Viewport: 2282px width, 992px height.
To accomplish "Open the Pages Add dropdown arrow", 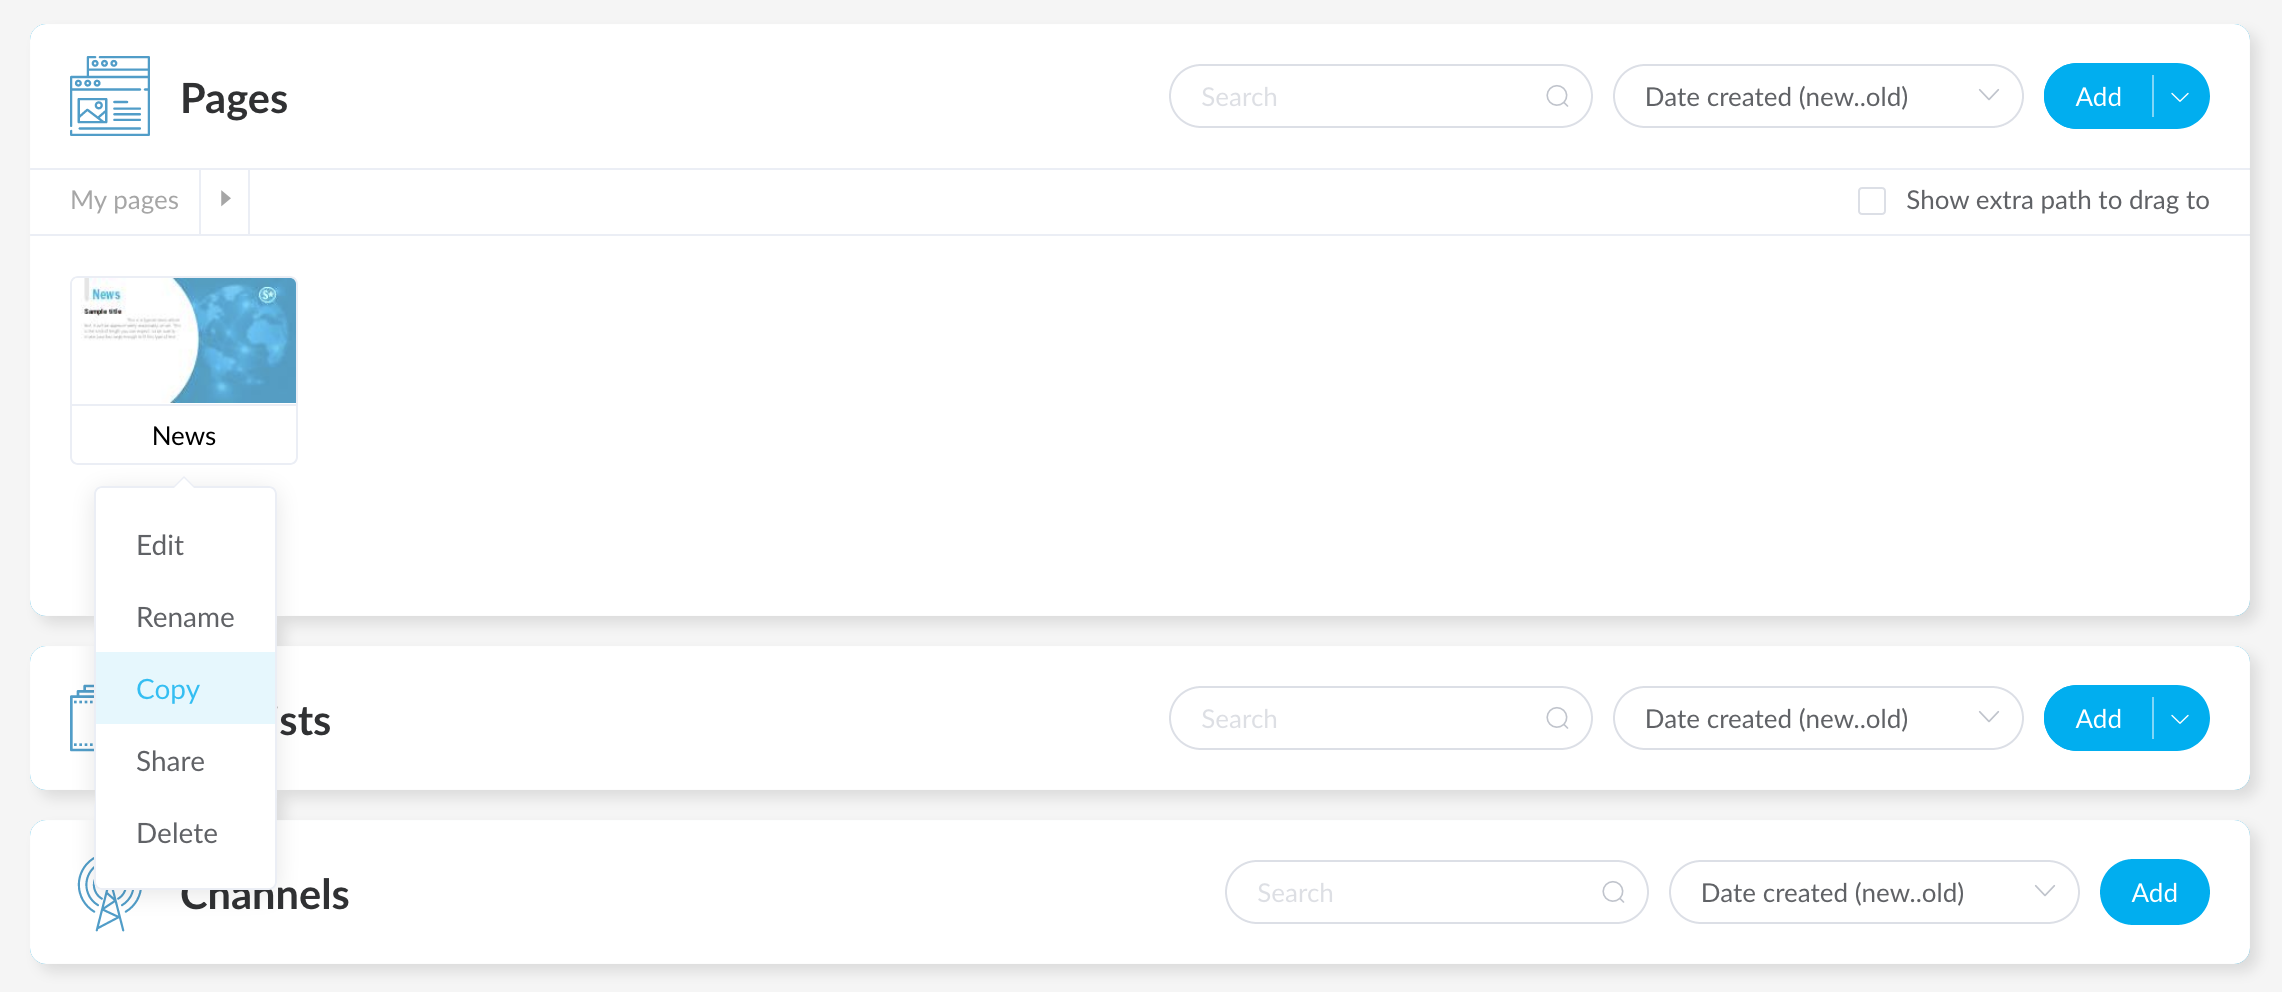I will pyautogui.click(x=2181, y=97).
